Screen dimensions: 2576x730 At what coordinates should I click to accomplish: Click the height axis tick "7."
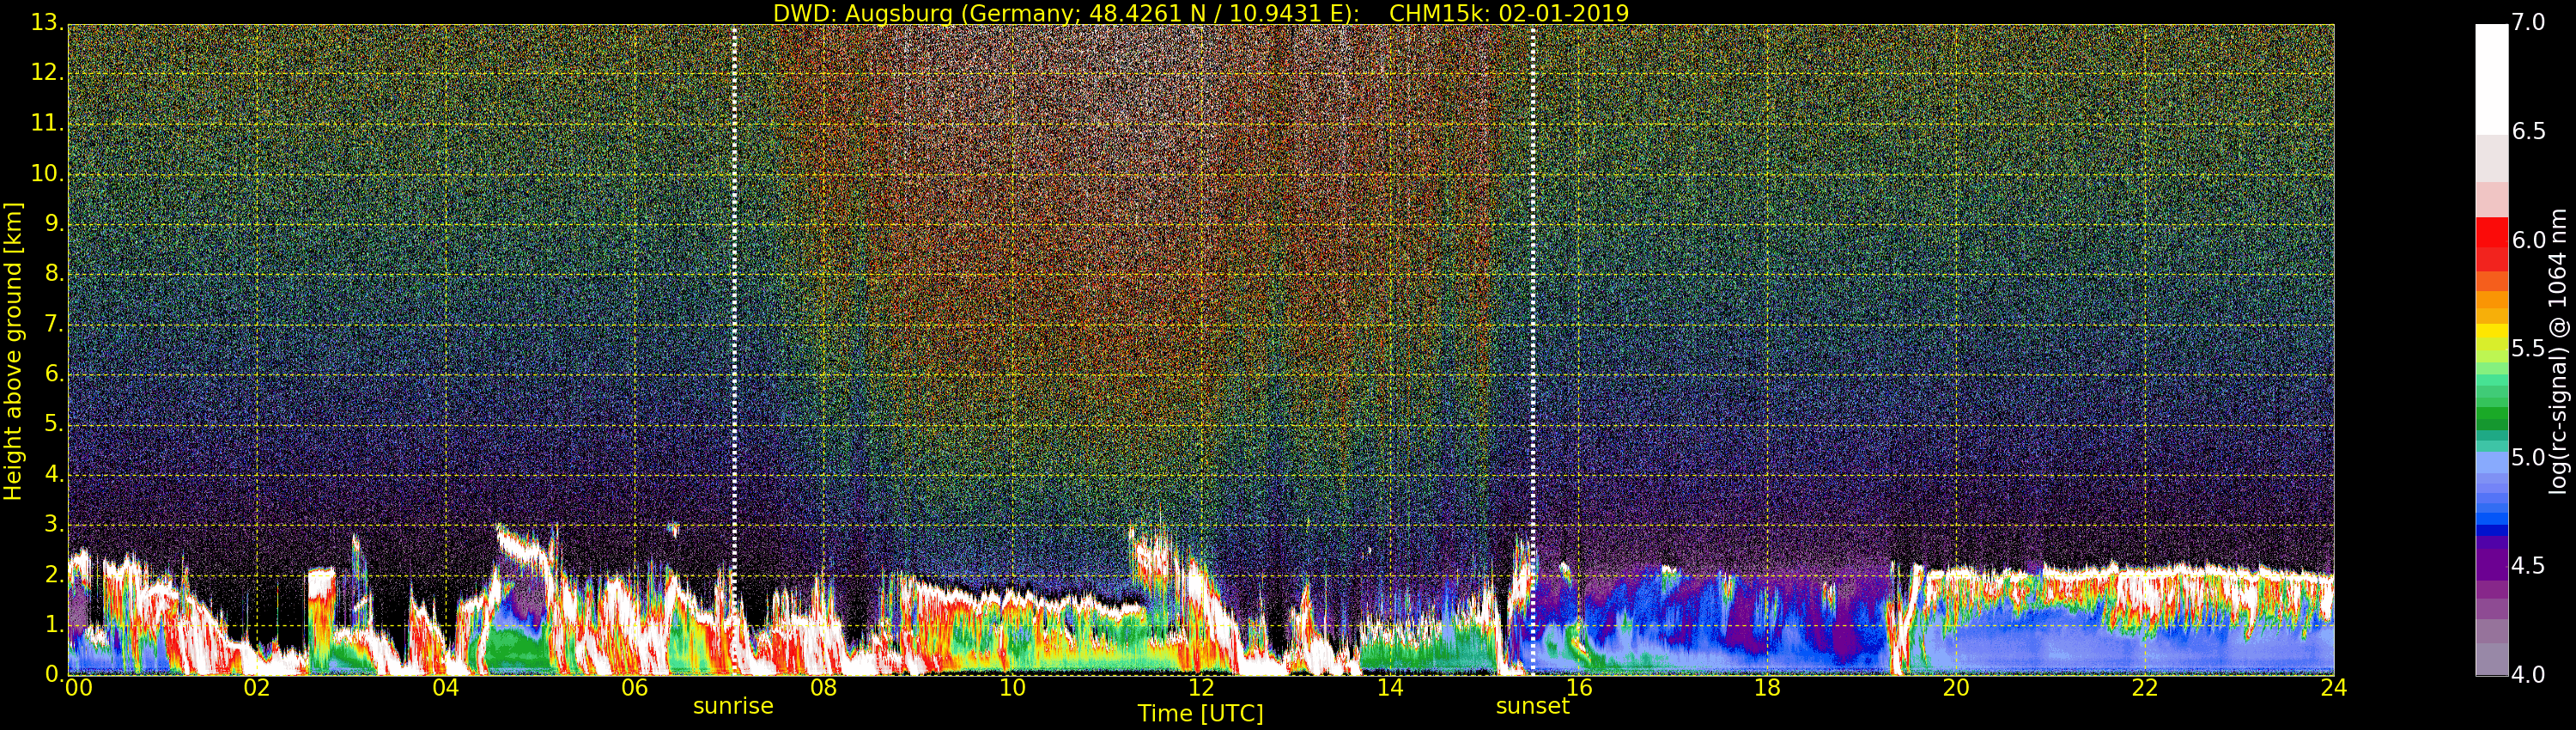pyautogui.click(x=54, y=323)
